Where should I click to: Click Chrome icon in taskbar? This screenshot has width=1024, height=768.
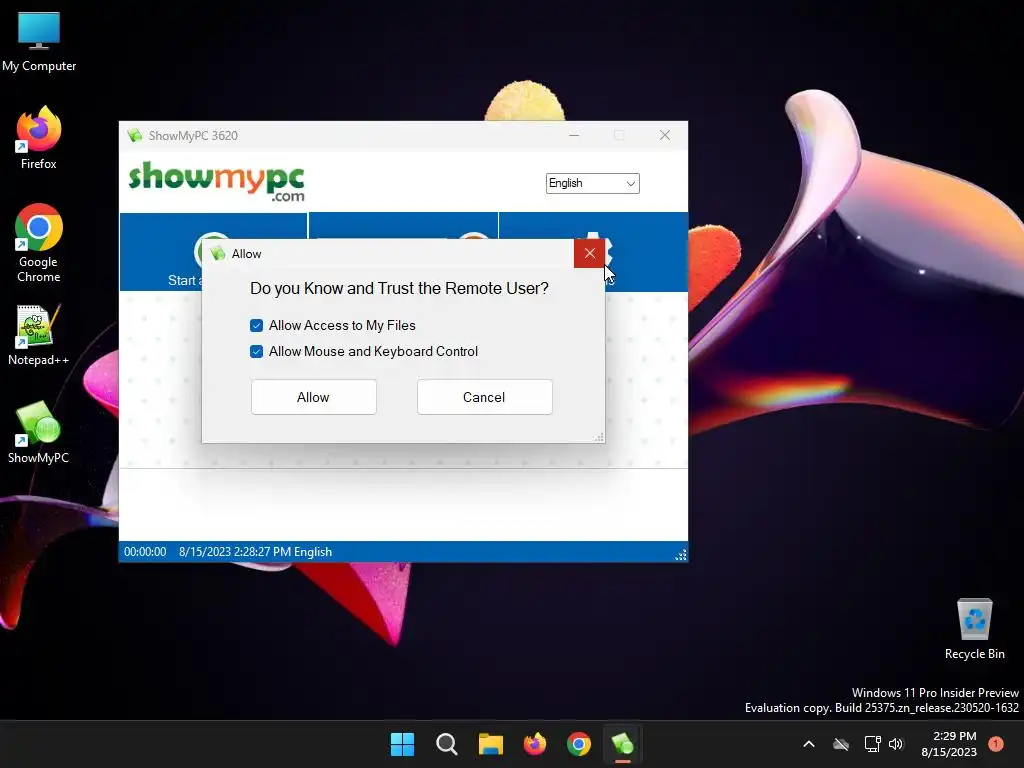click(579, 744)
